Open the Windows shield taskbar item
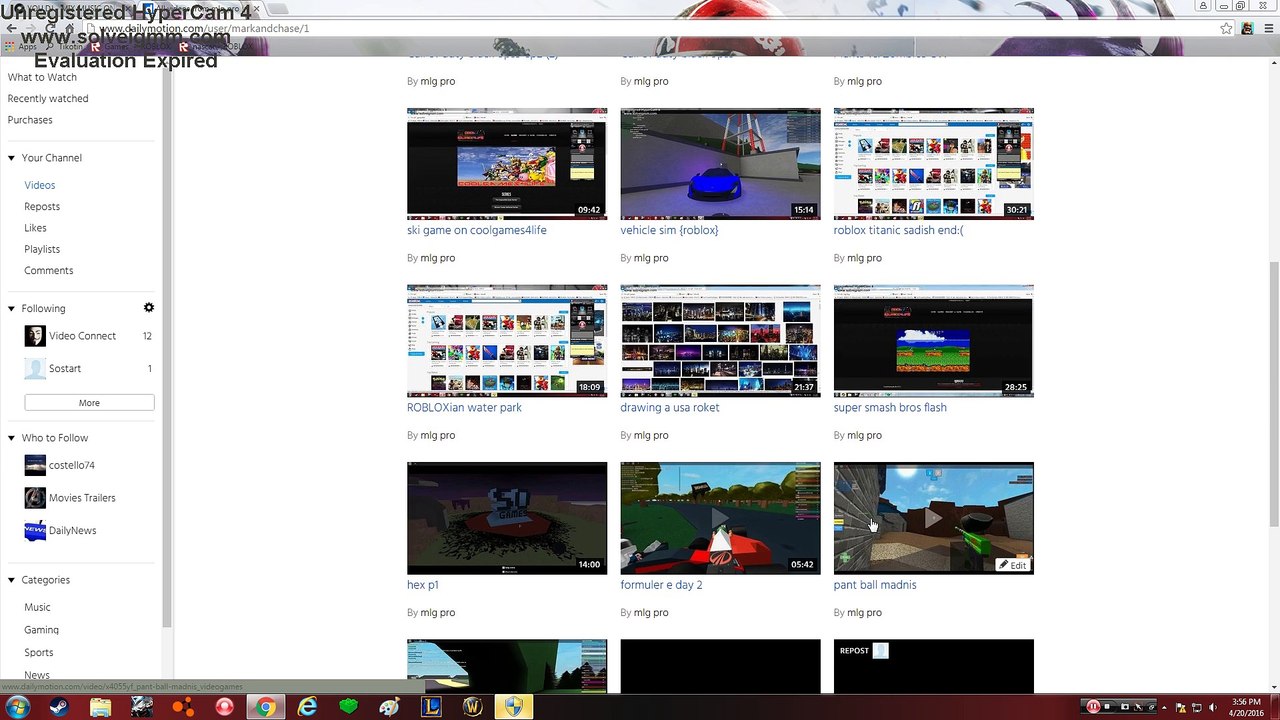This screenshot has width=1280, height=720. pyautogui.click(x=513, y=707)
